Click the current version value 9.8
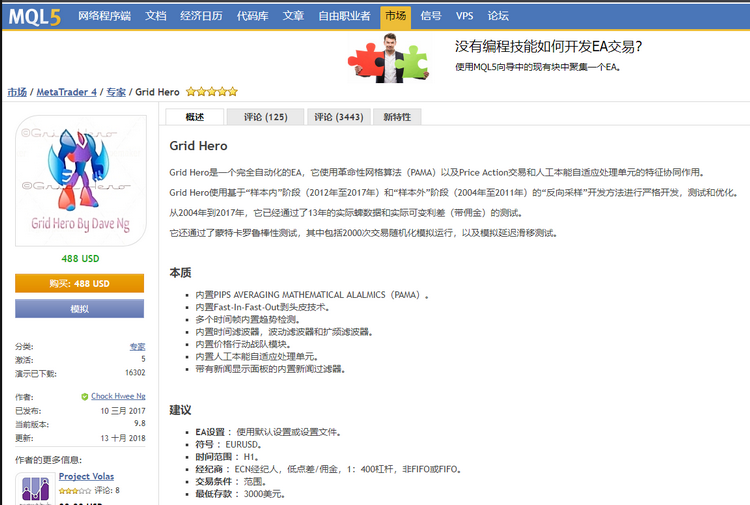Screen dimensions: 750x505 pyautogui.click(x=140, y=423)
